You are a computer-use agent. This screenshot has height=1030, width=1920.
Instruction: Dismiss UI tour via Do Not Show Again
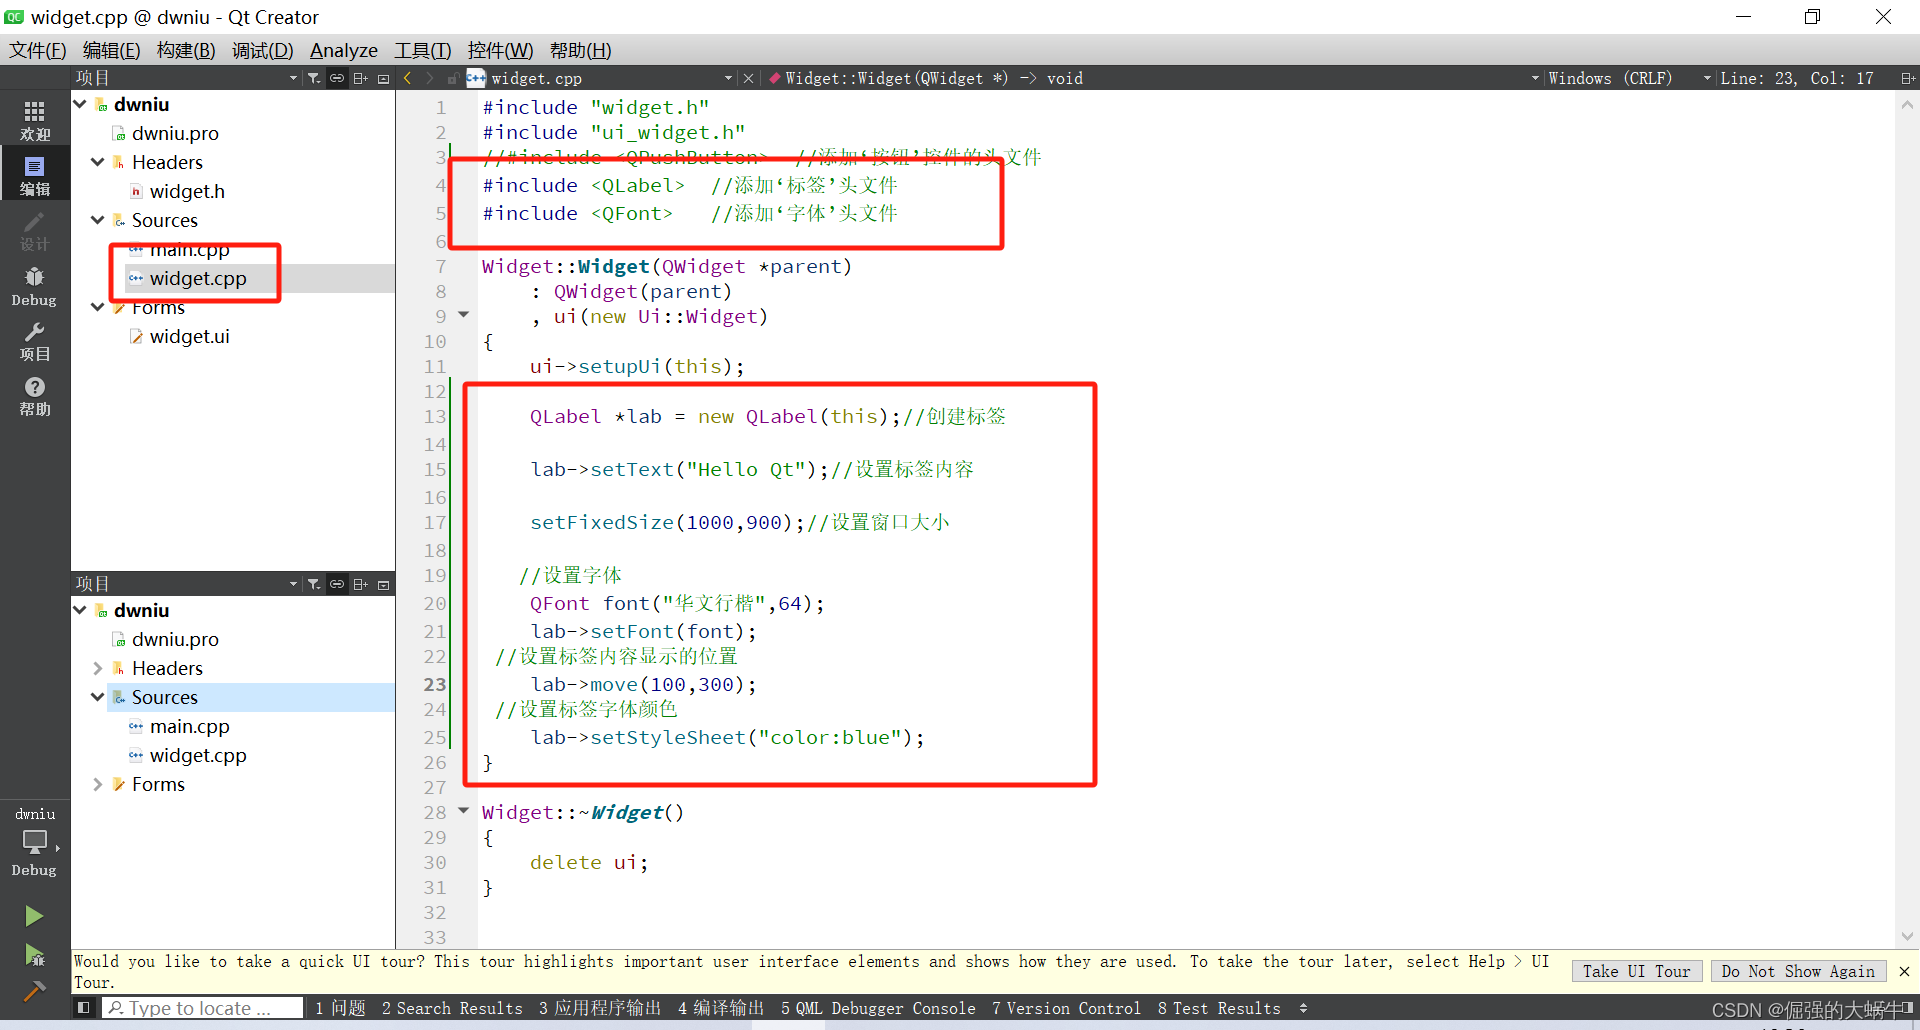coord(1798,970)
